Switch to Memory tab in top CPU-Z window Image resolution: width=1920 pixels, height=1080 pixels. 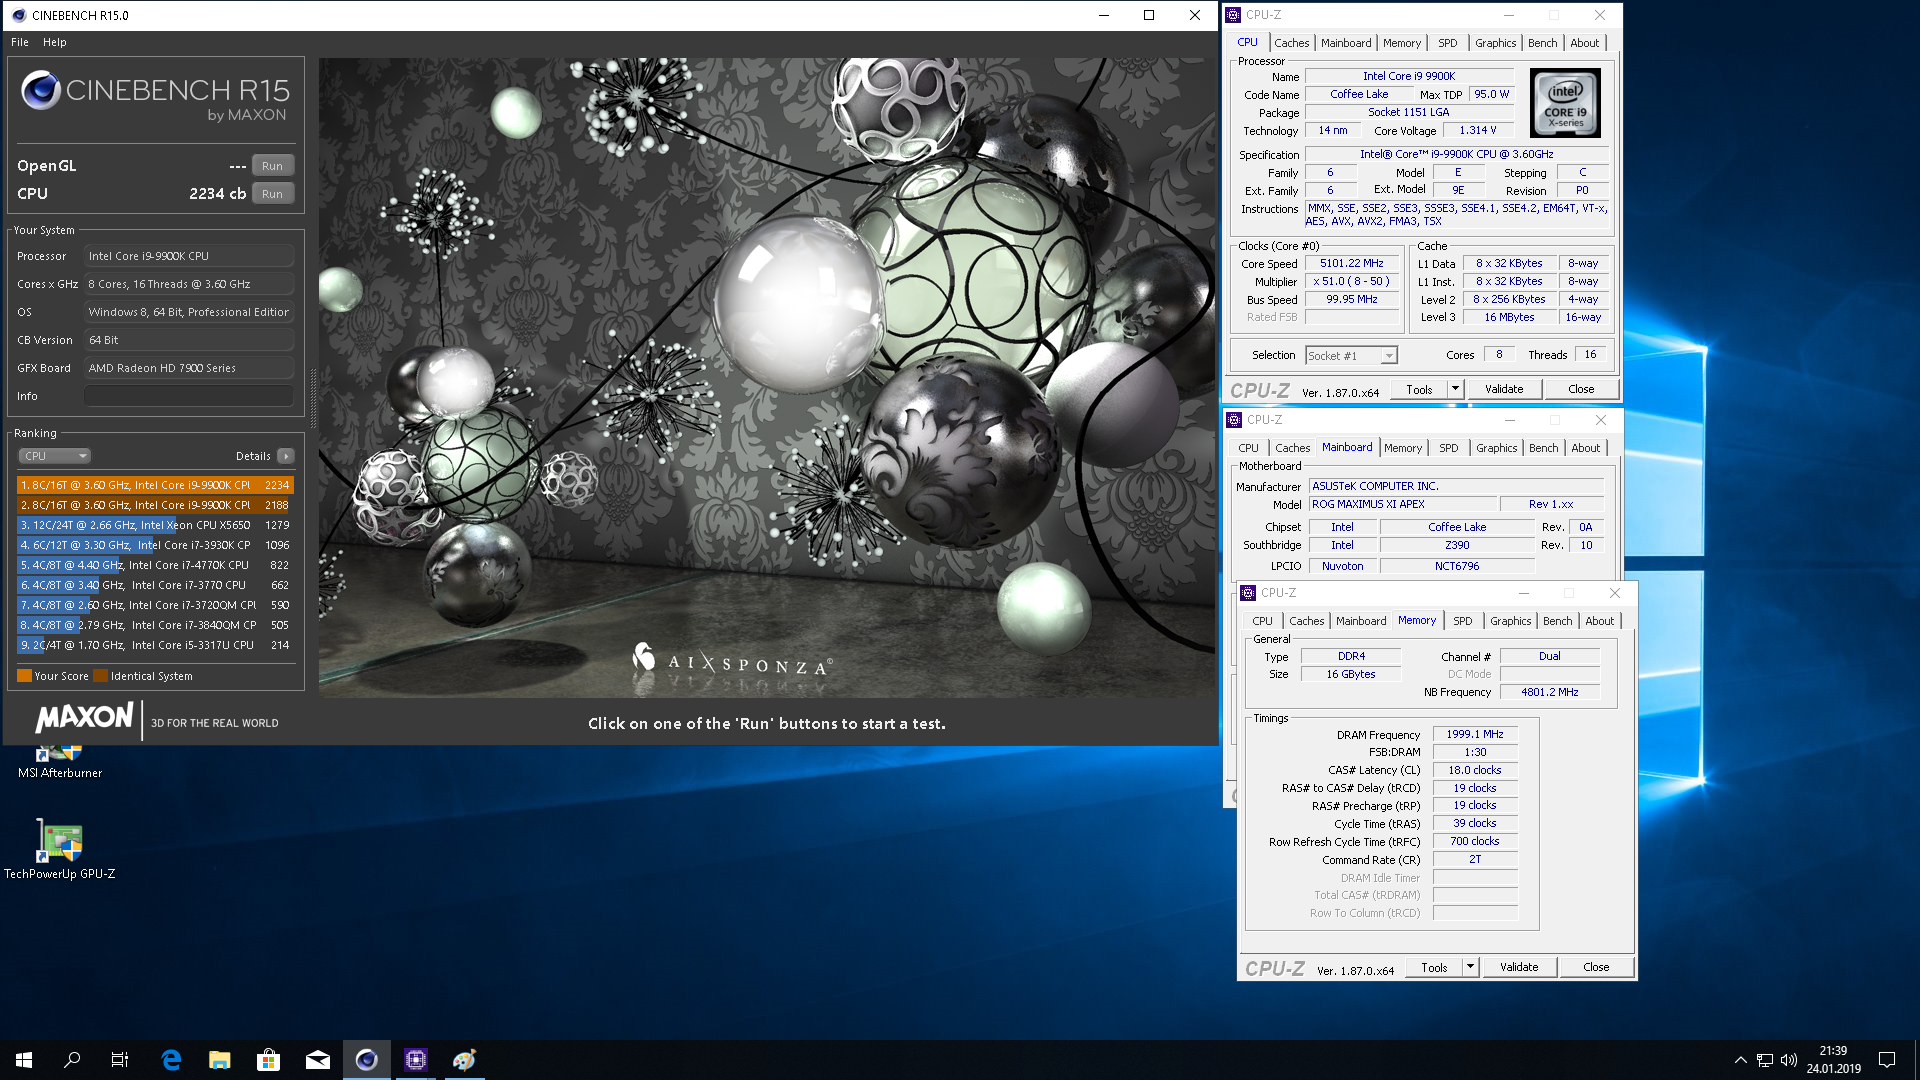pyautogui.click(x=1402, y=43)
